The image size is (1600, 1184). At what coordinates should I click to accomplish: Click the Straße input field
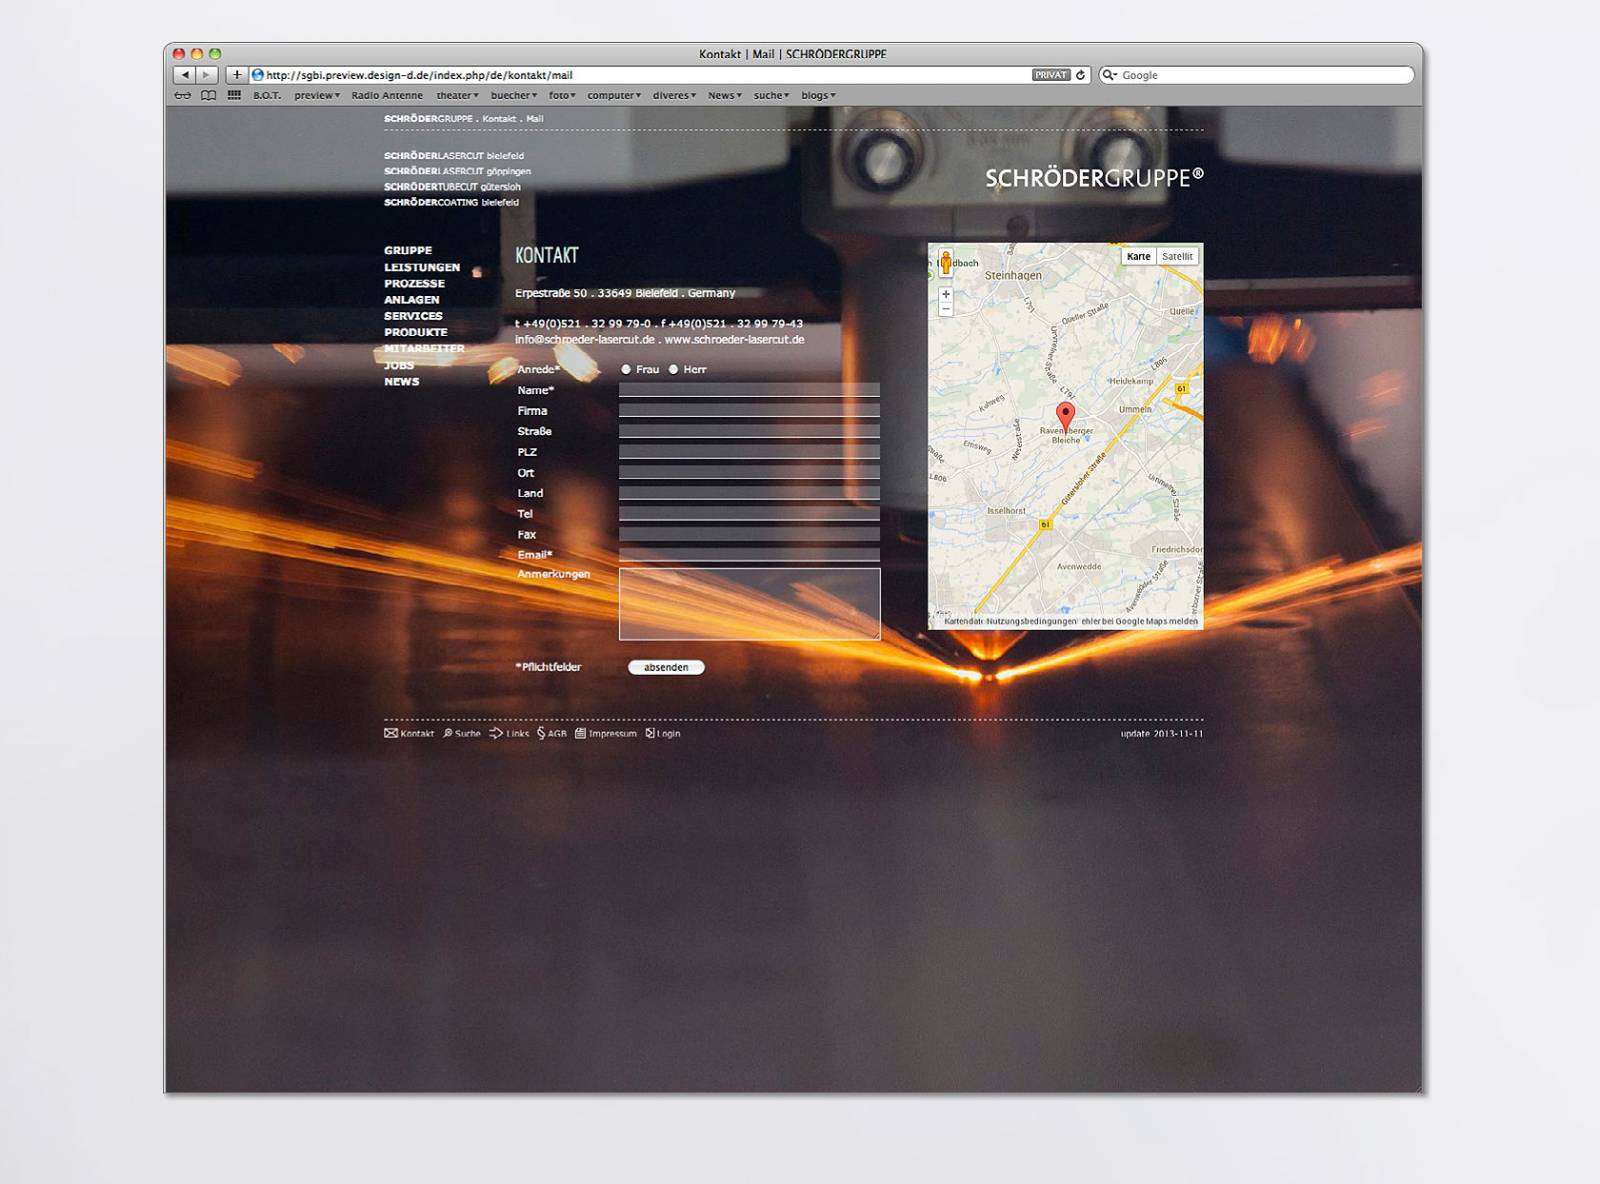click(x=749, y=431)
